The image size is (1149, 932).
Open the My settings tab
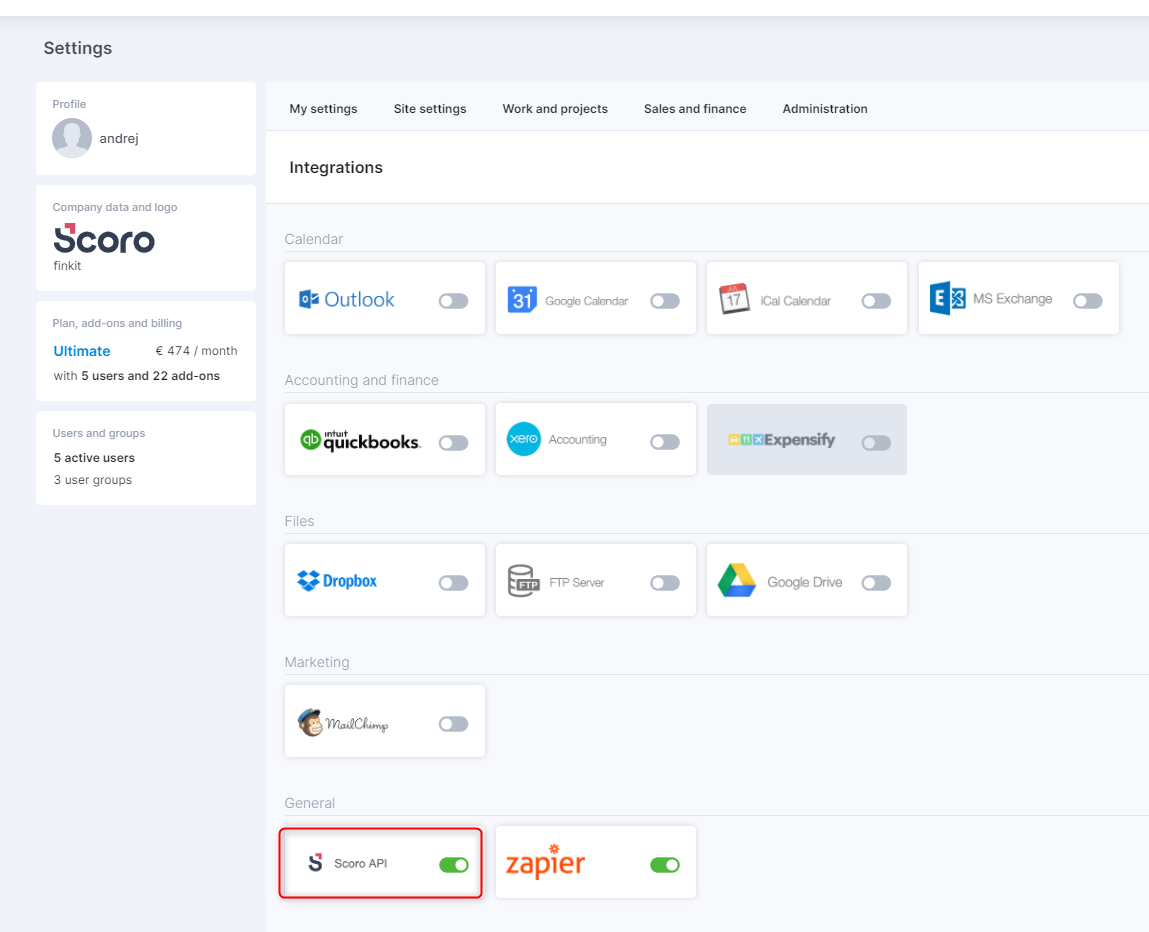323,108
